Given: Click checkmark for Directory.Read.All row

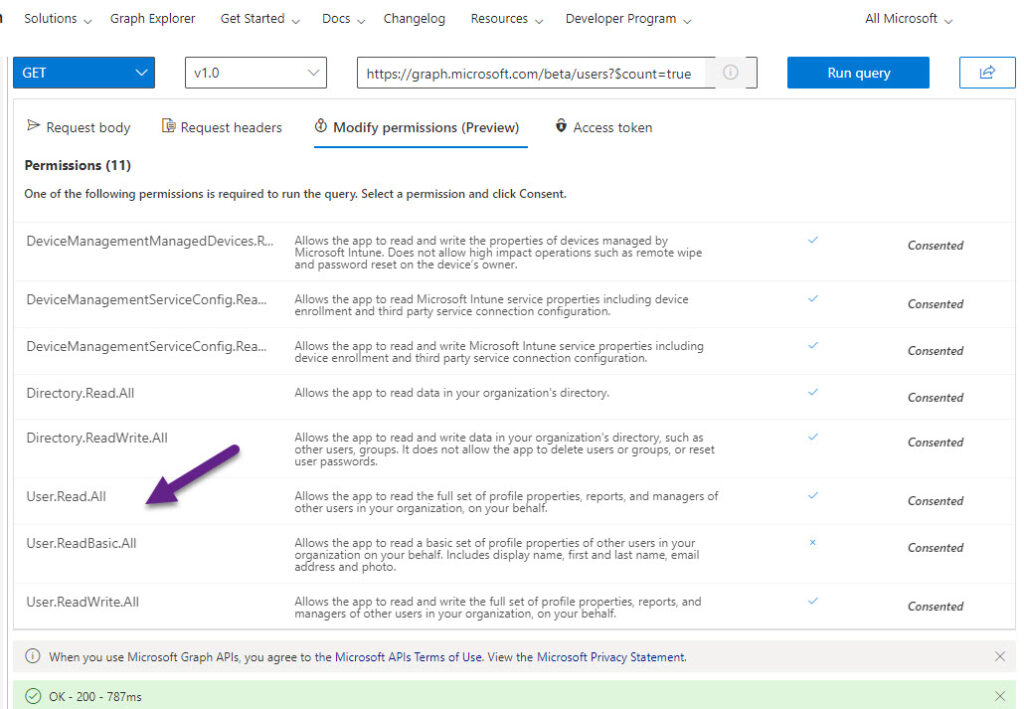Looking at the screenshot, I should click(x=813, y=392).
